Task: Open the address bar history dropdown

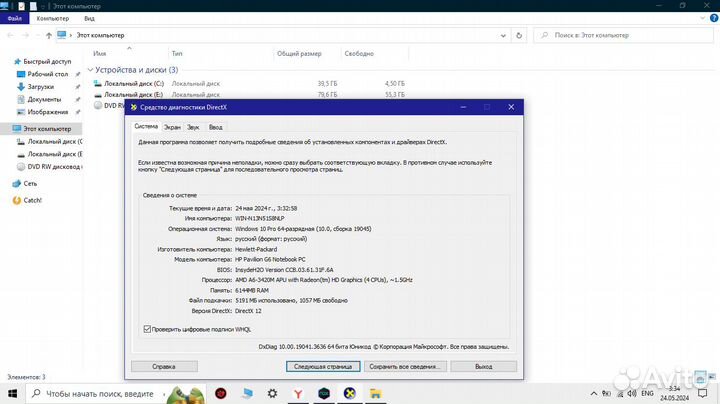Action: tap(503, 35)
